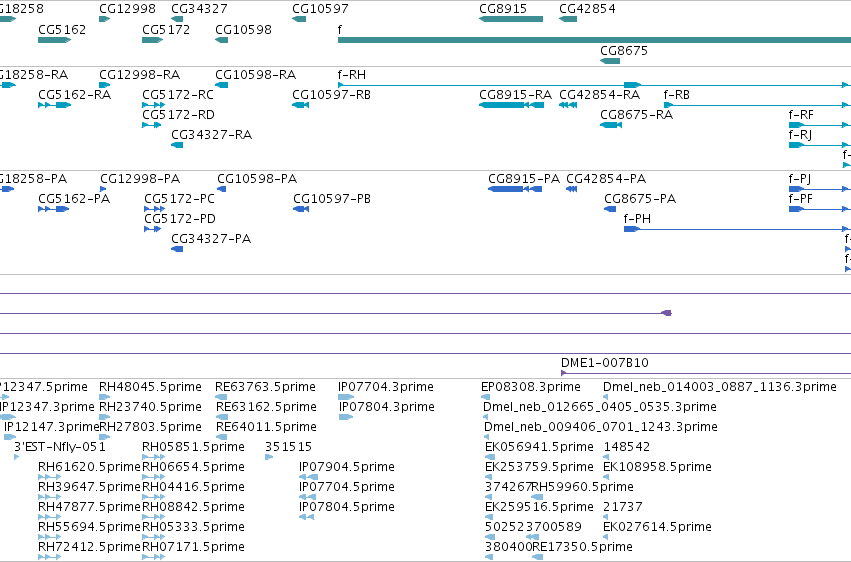Viewport: 851px width, 562px height.
Task: Select protein CG10598-PA
Action: tap(221, 189)
